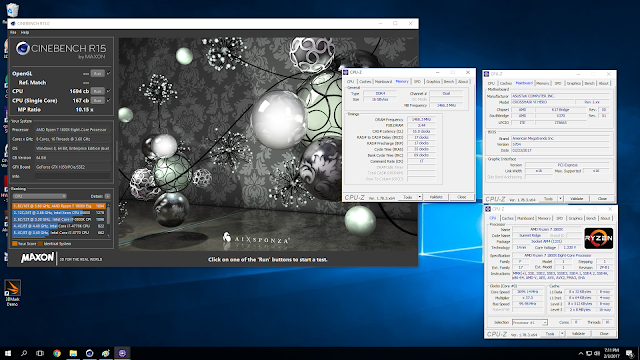Click Validate in Memory CPU-Z window

(x=436, y=197)
